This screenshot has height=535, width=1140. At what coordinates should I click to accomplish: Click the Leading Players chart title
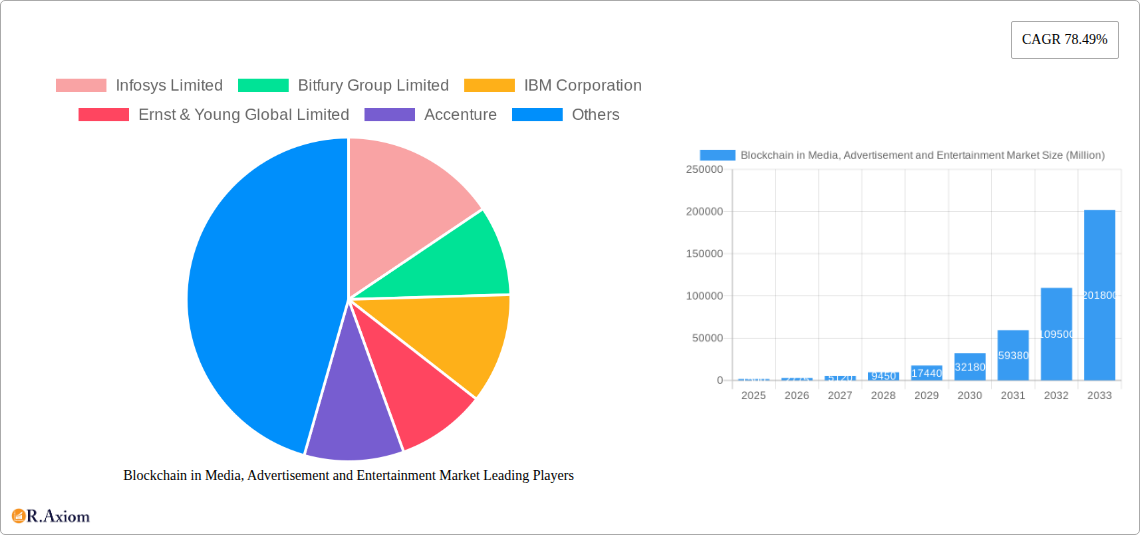pos(348,476)
